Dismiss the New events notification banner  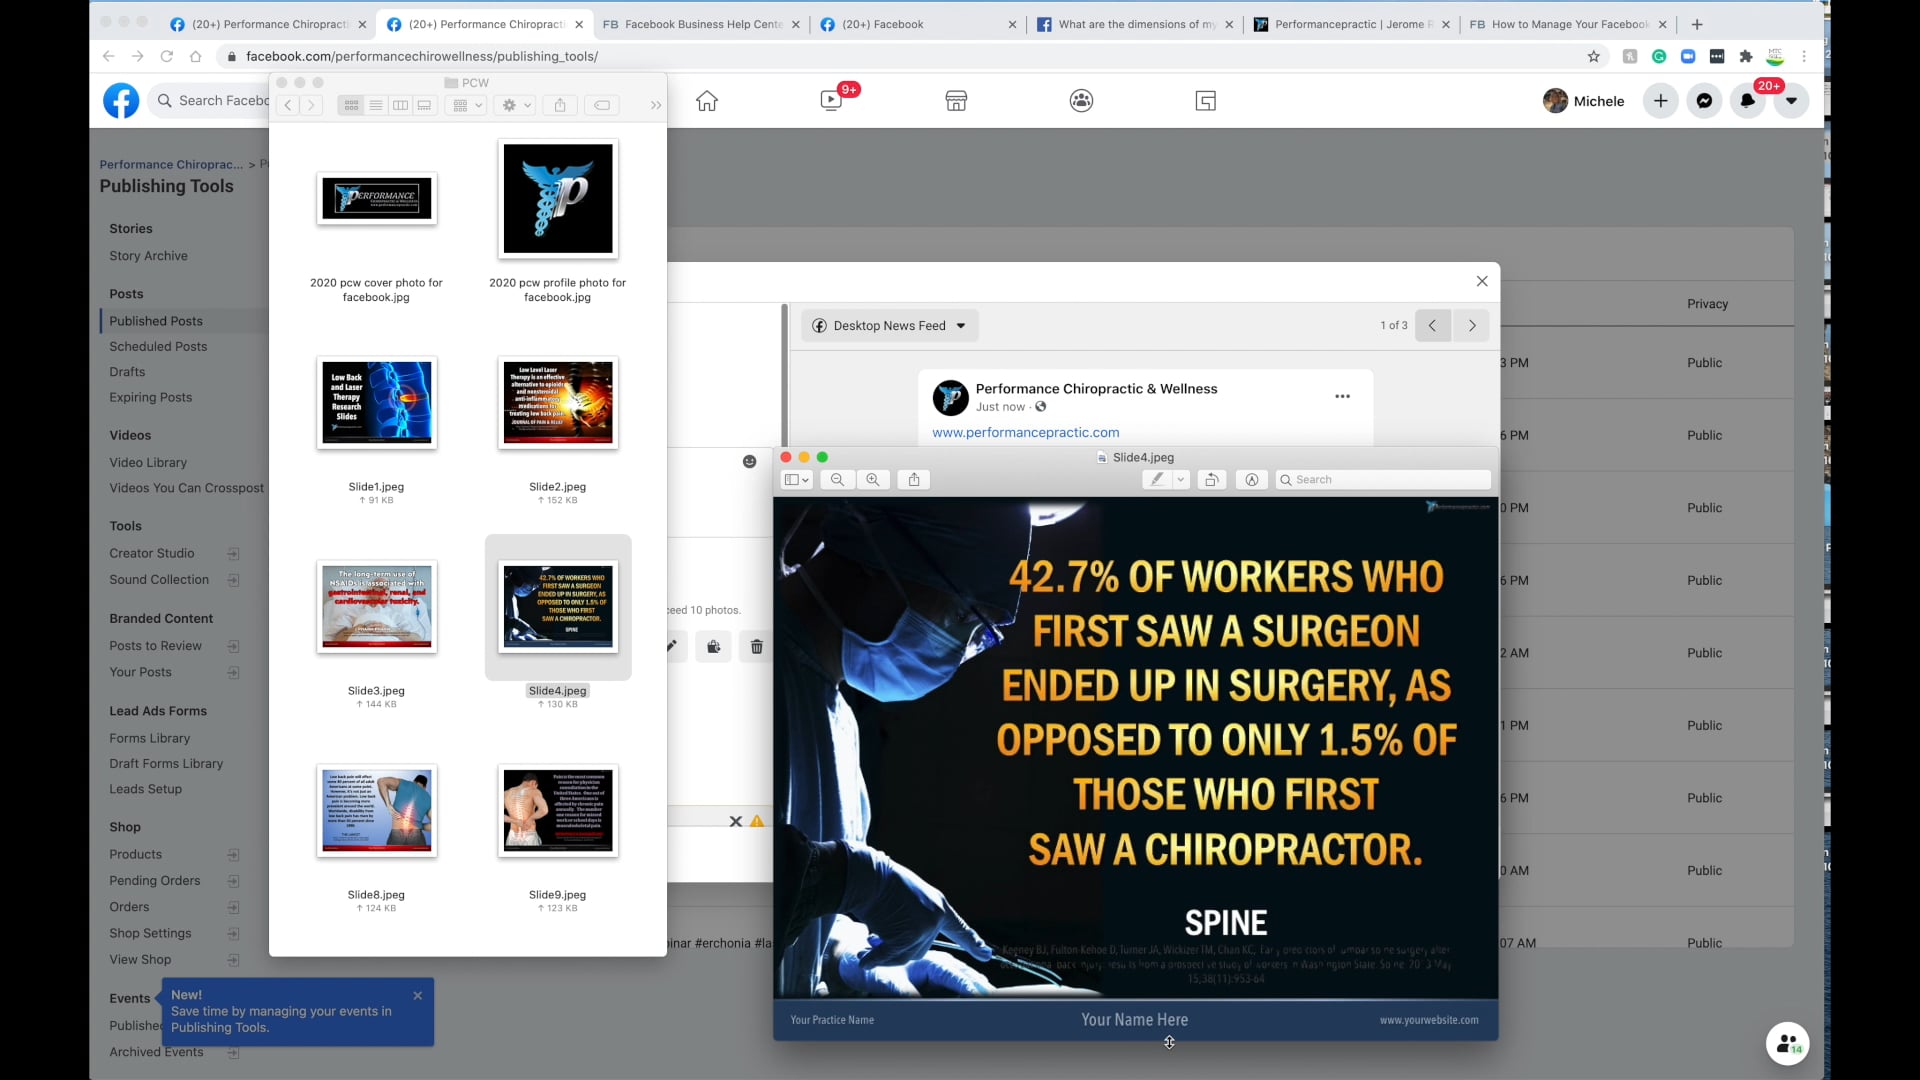tap(417, 995)
